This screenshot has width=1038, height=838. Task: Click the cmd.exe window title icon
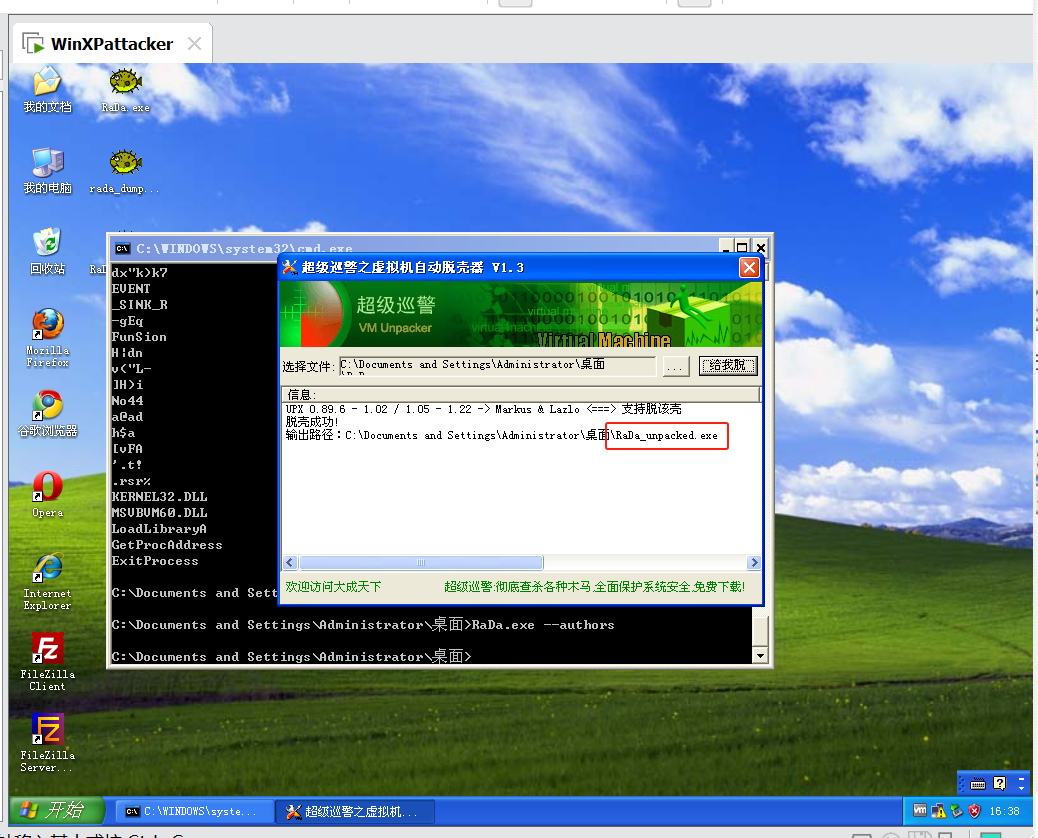[122, 249]
